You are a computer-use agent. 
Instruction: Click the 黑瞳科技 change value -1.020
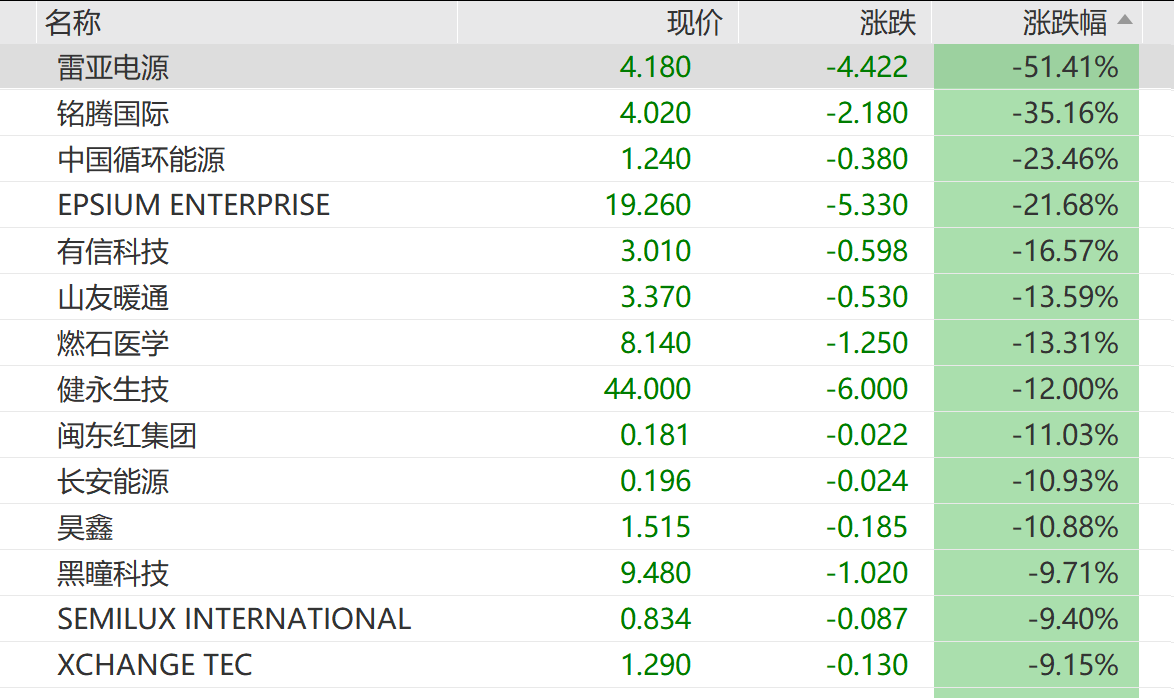[x=867, y=573]
